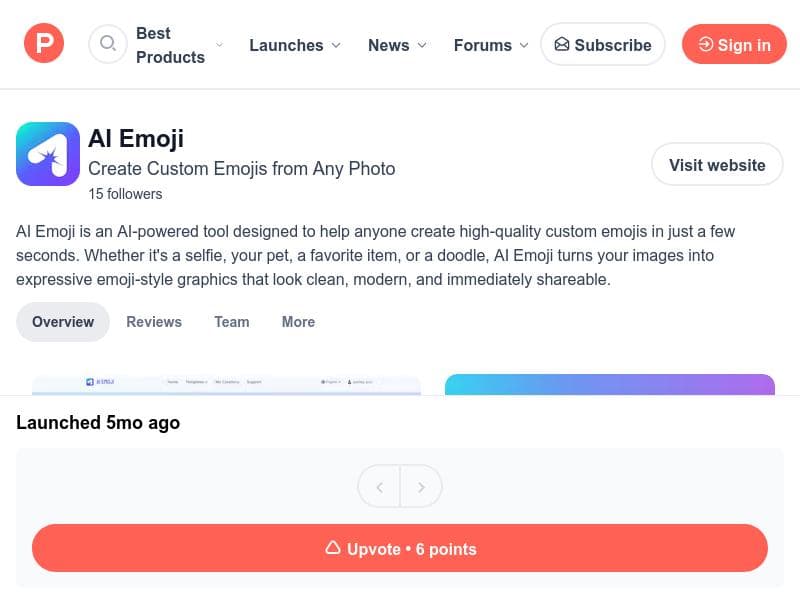Click the 15 followers link
The height and width of the screenshot is (600, 800).
(124, 194)
